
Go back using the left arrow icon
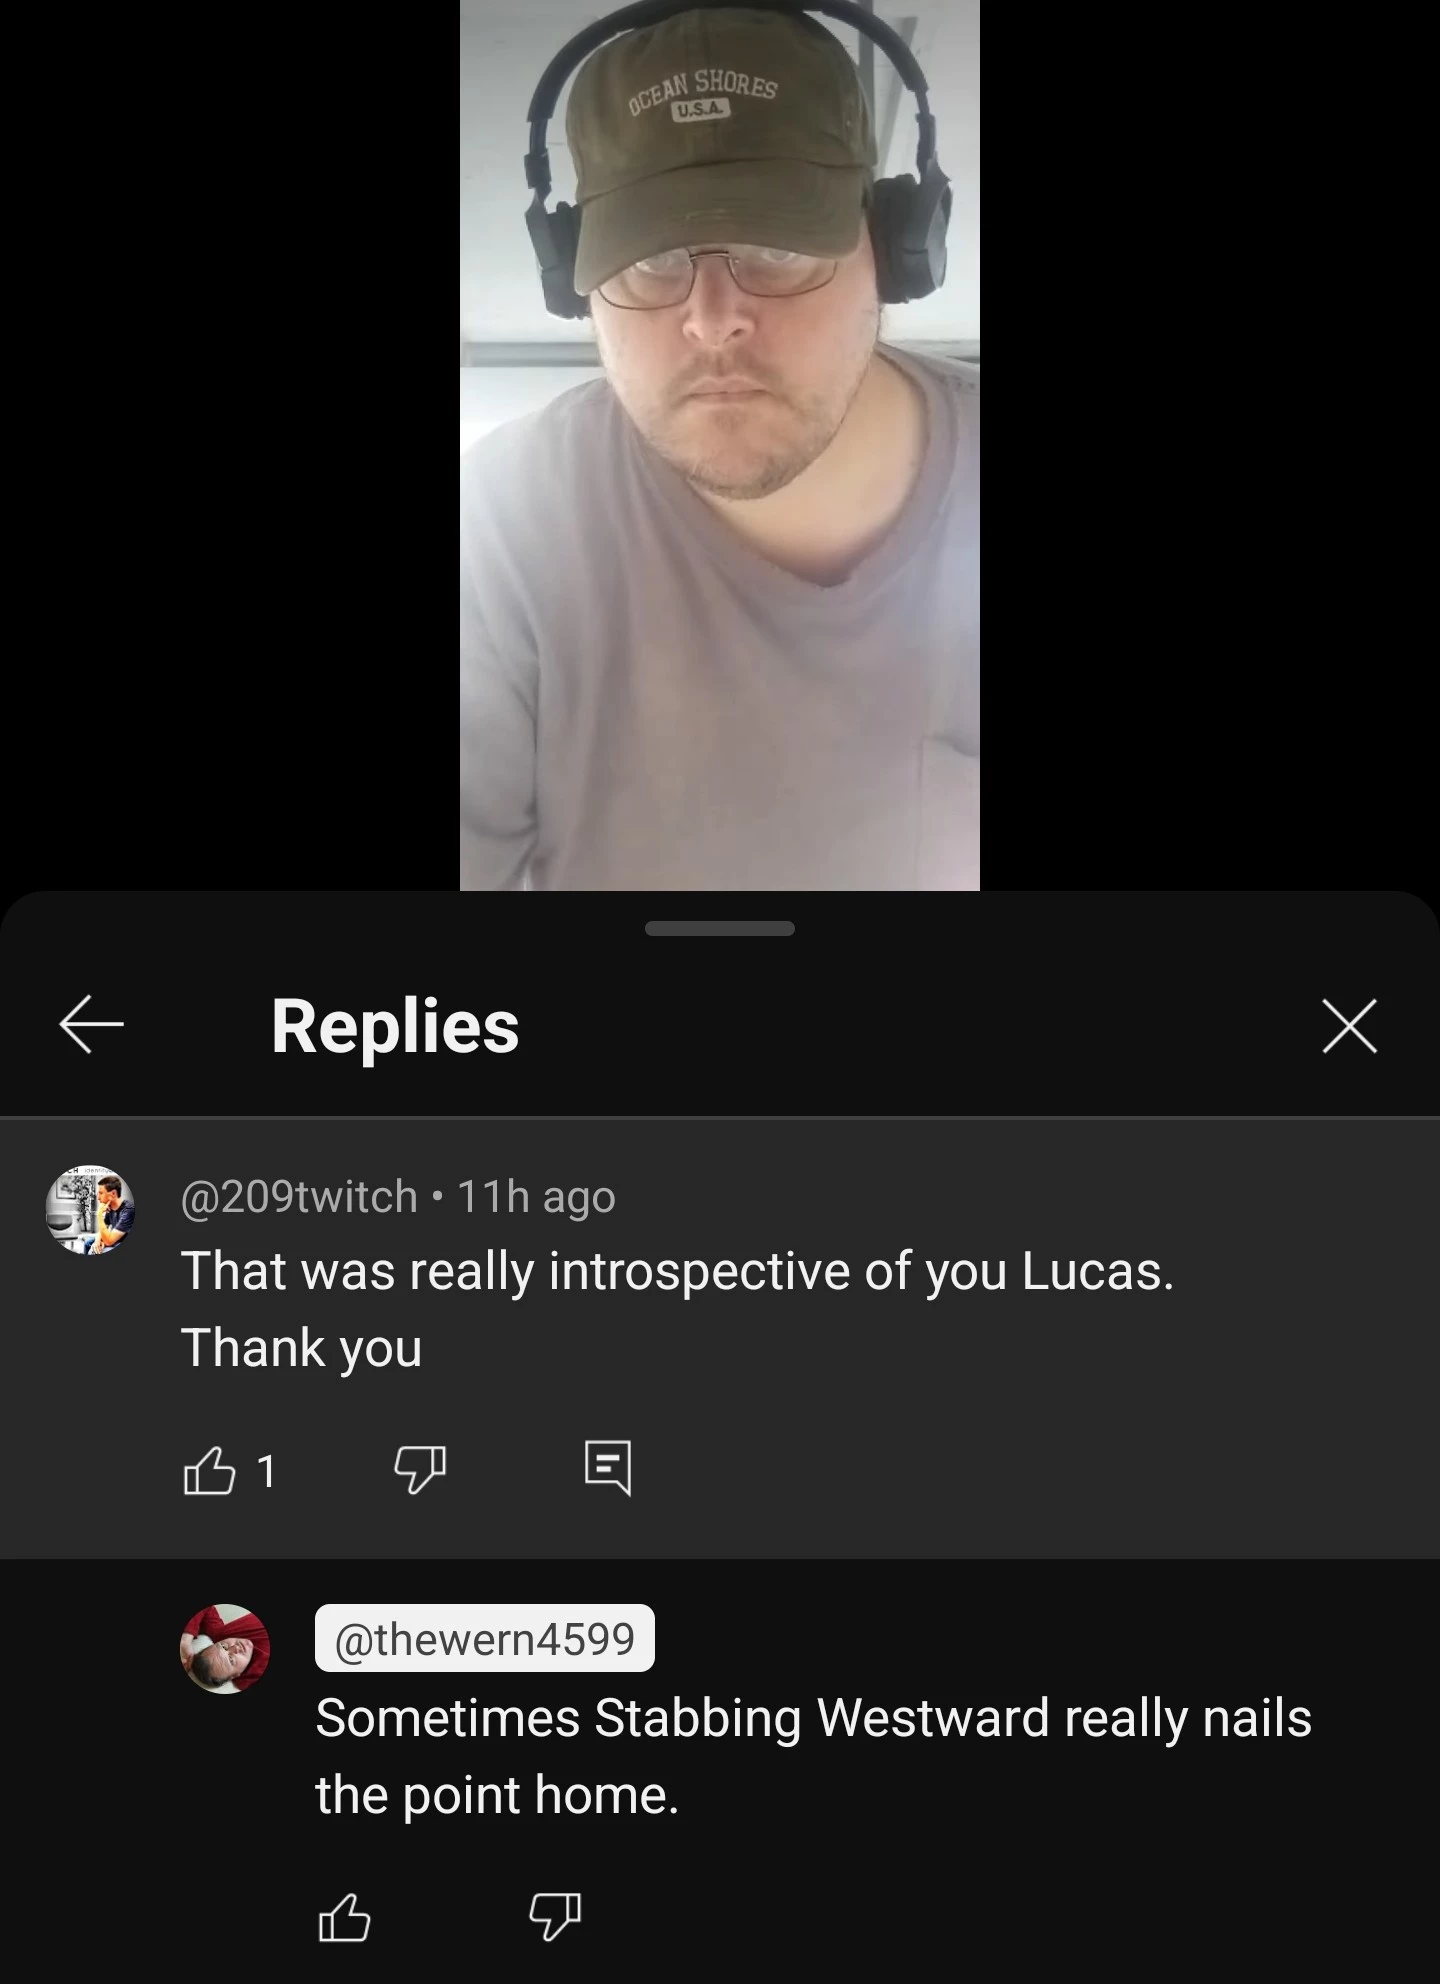[x=91, y=1025]
